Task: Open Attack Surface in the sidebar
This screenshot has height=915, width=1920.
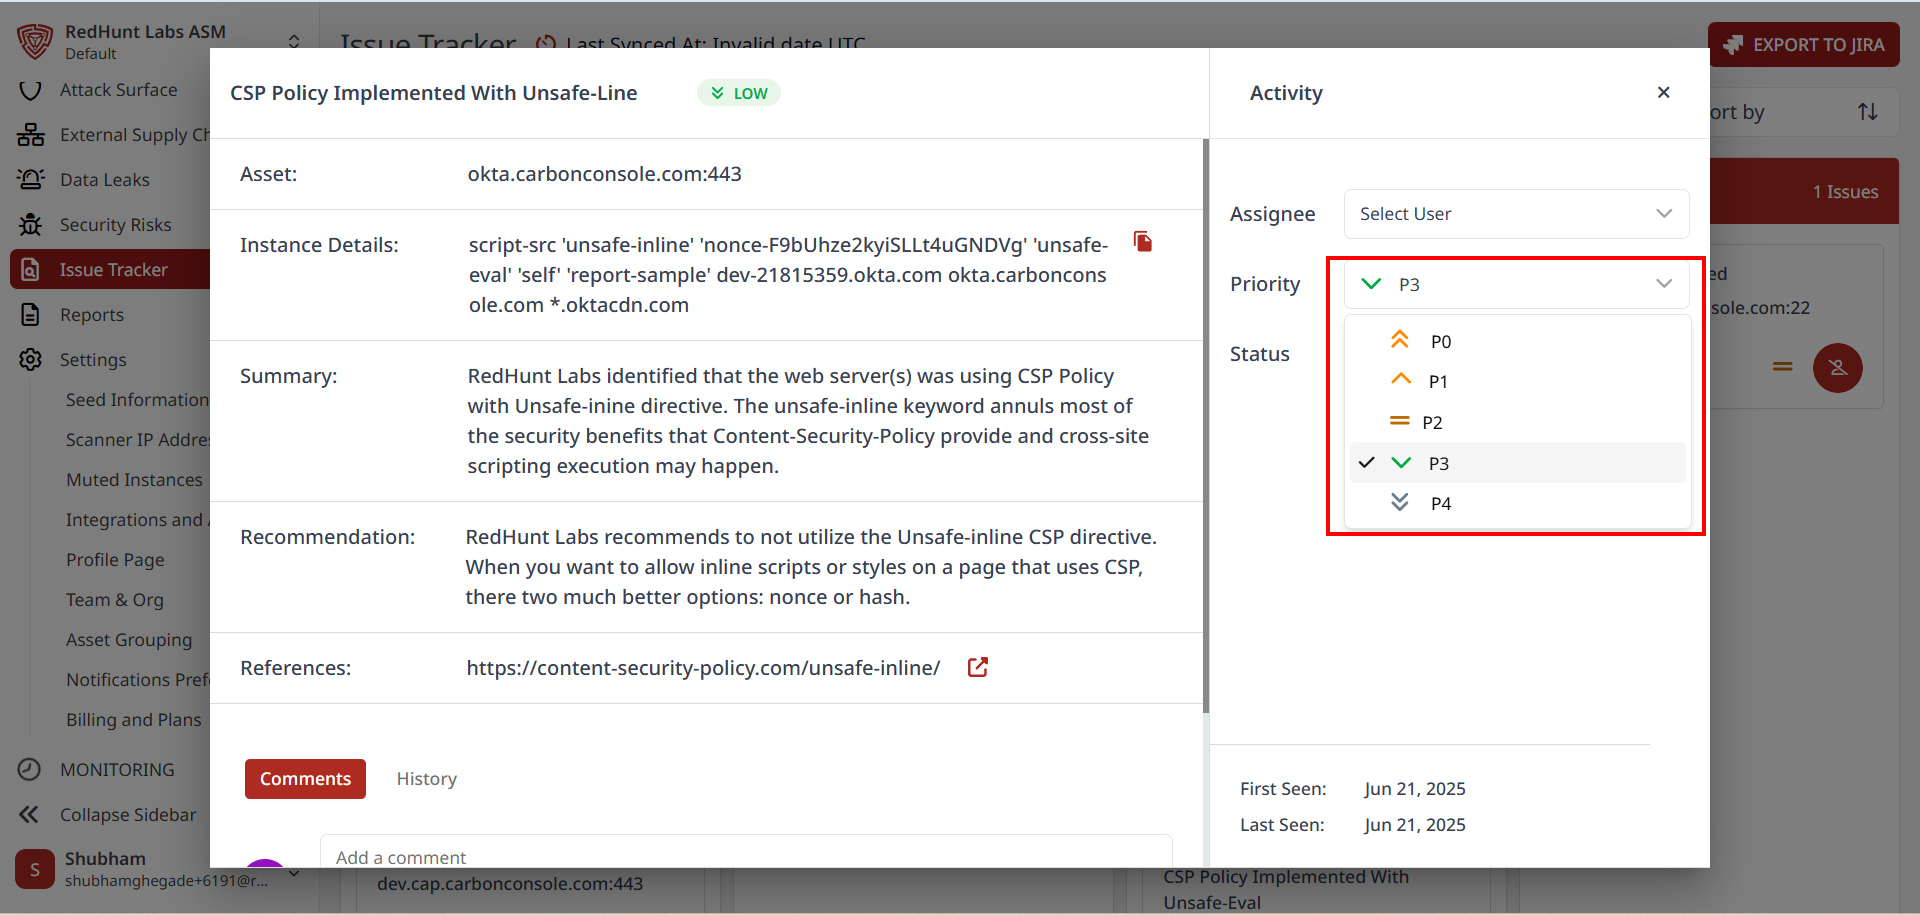Action: (x=118, y=90)
